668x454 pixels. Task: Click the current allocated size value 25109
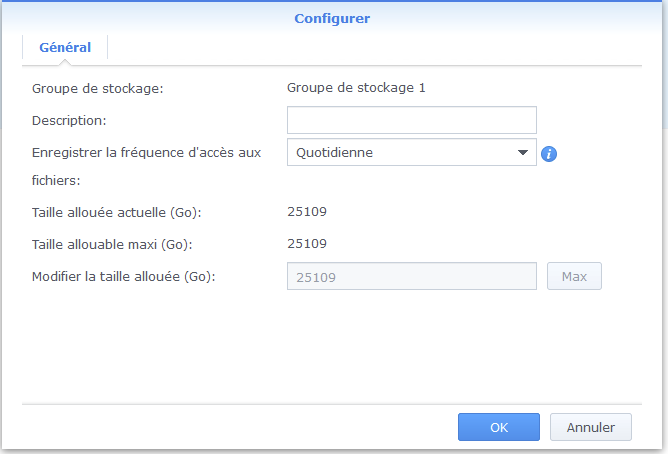pos(307,211)
